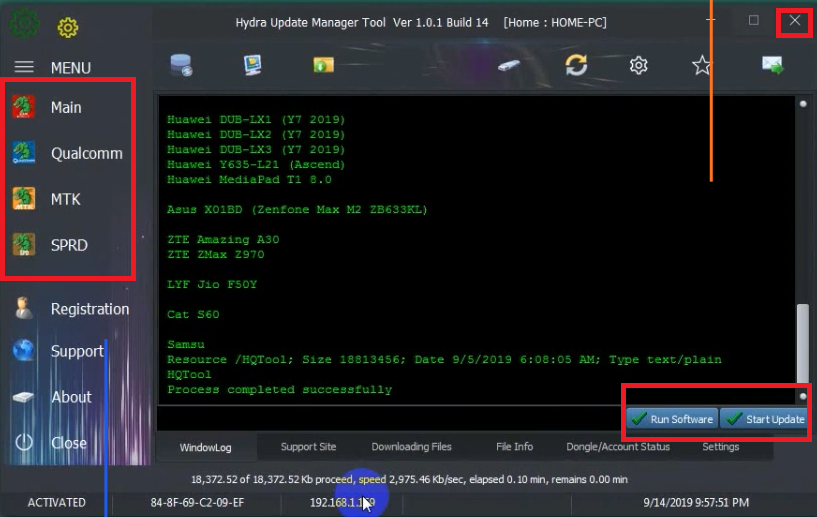Image resolution: width=817 pixels, height=517 pixels.
Task: Select the SPRD module icon
Action: [23, 244]
